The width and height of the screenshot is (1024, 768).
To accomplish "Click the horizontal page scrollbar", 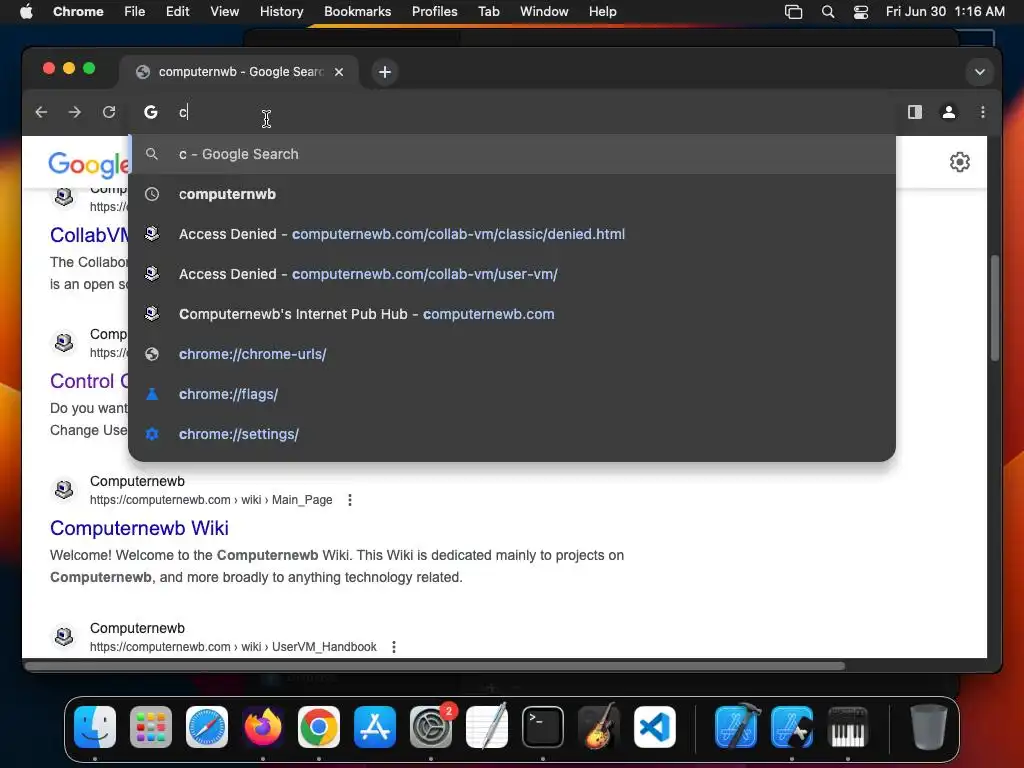I will [435, 666].
